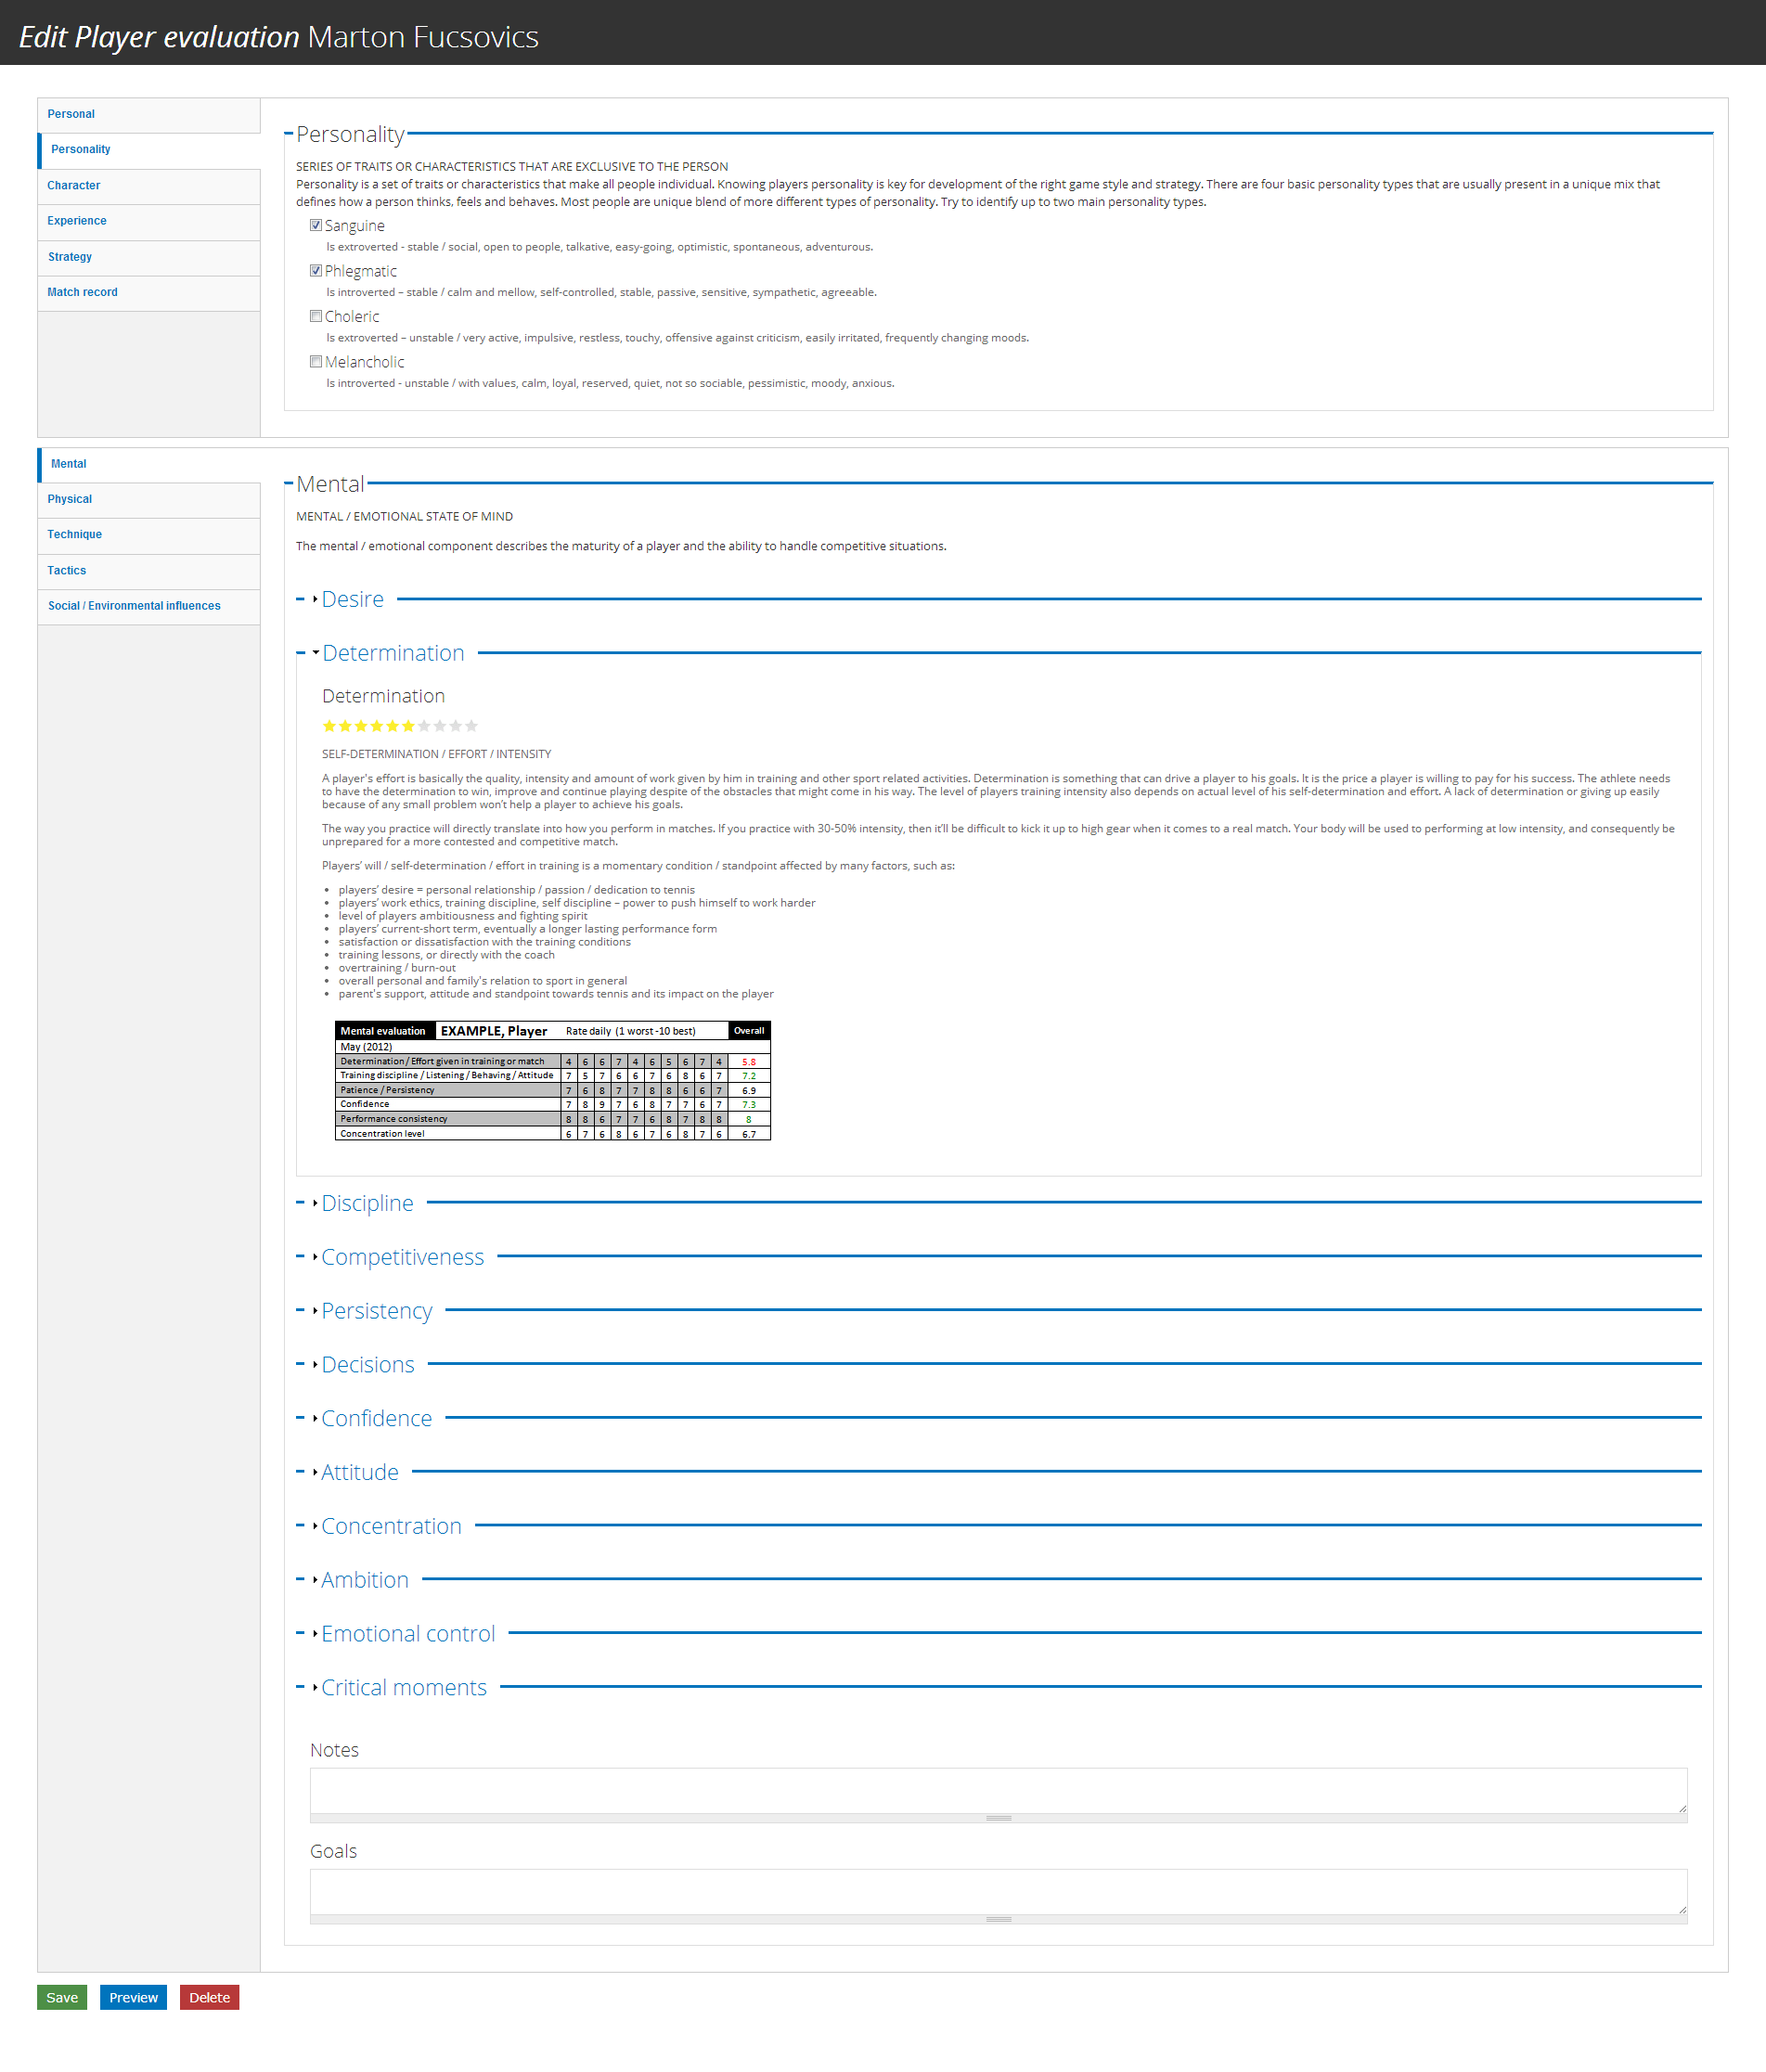Uncheck the Phlegmatic personality checkbox

[316, 270]
